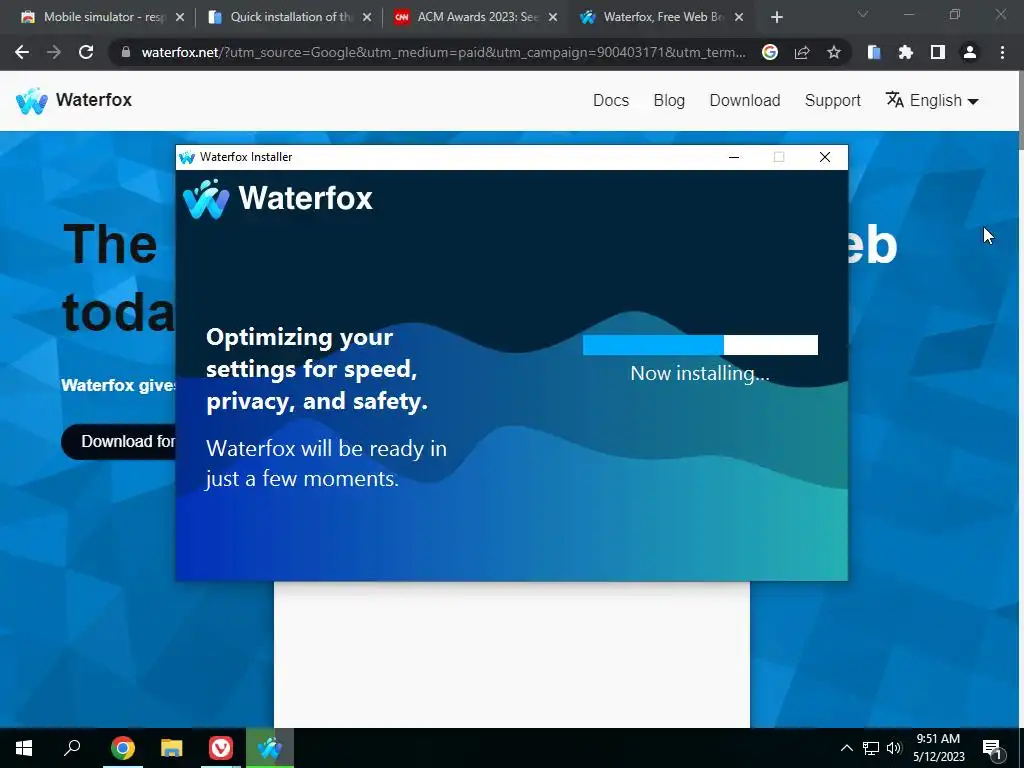Open Chrome's three-dot menu

point(1002,52)
